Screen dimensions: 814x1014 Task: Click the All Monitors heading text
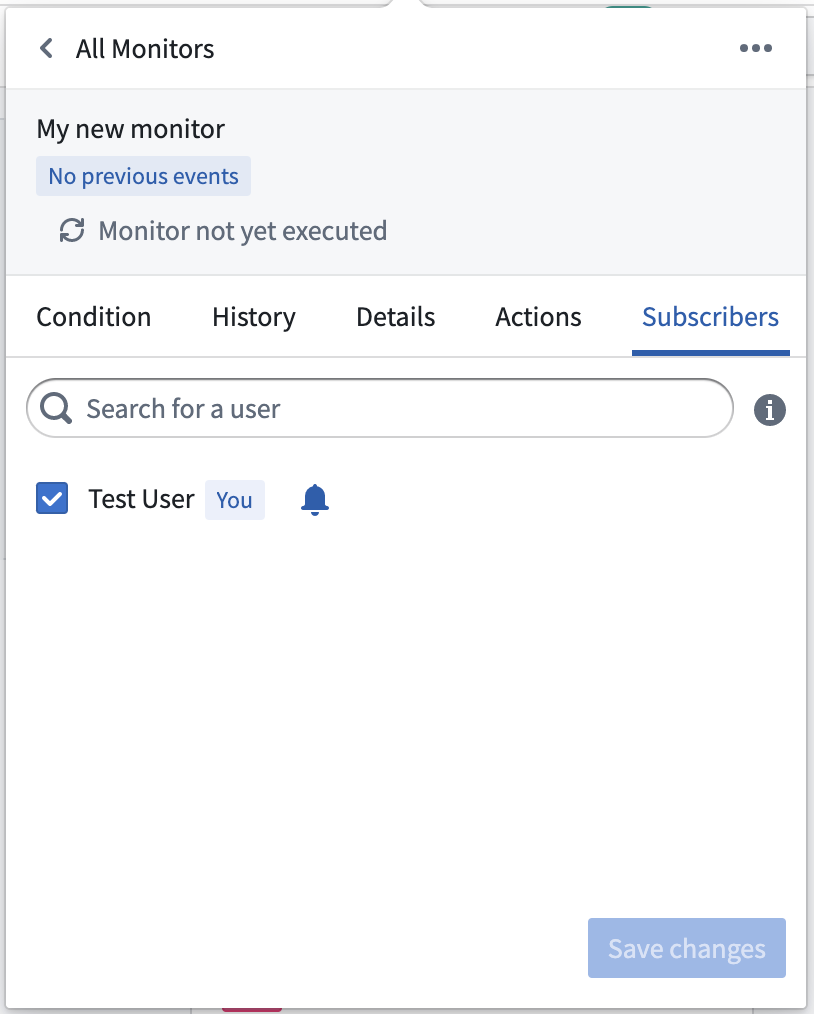[145, 49]
